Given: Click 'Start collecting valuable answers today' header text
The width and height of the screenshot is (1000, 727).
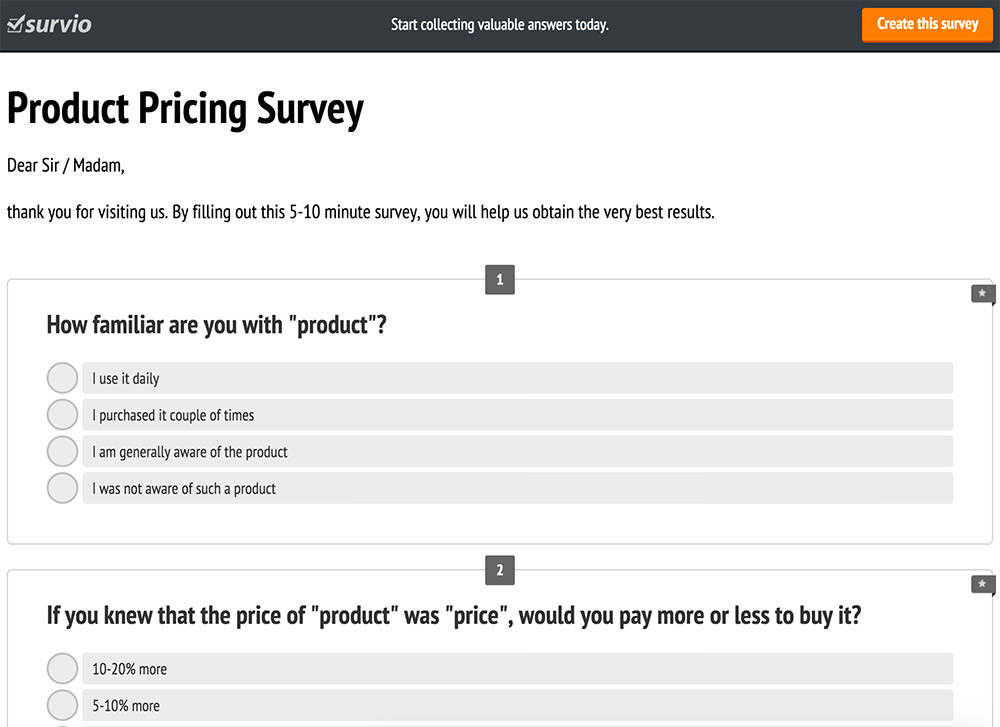Looking at the screenshot, I should coord(499,25).
